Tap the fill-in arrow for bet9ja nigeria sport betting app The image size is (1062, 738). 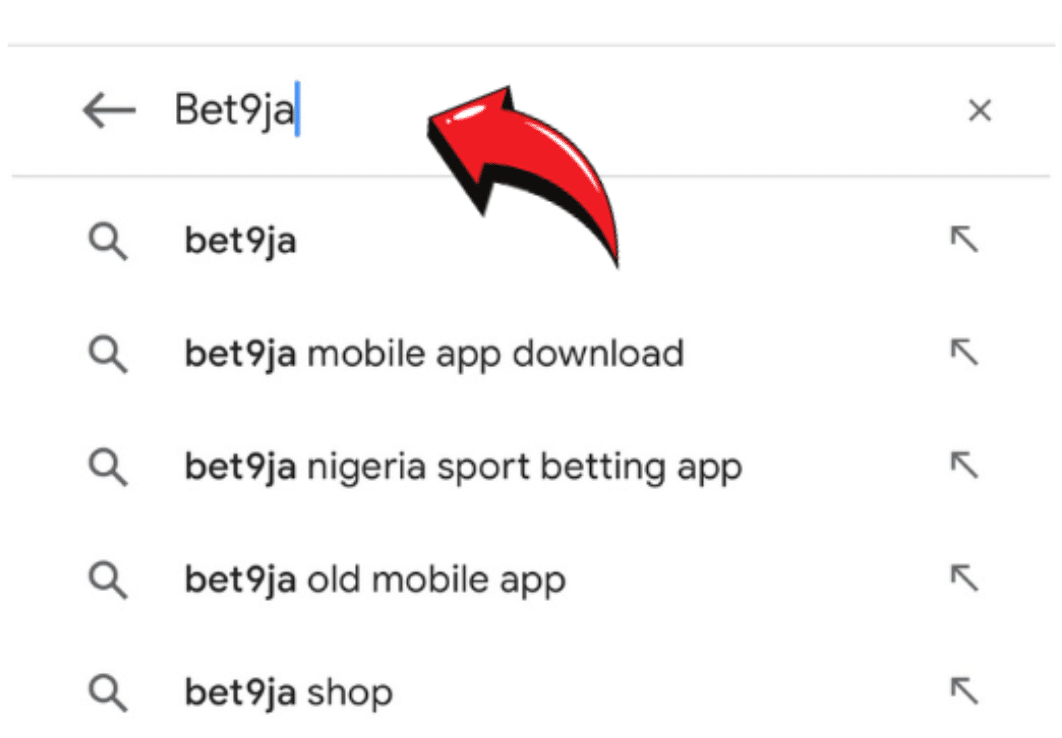(x=966, y=466)
